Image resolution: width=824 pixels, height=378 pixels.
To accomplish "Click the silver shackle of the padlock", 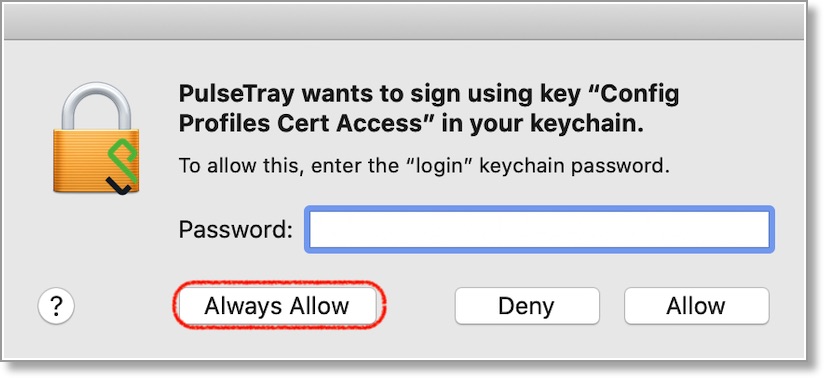I will 96,107.
